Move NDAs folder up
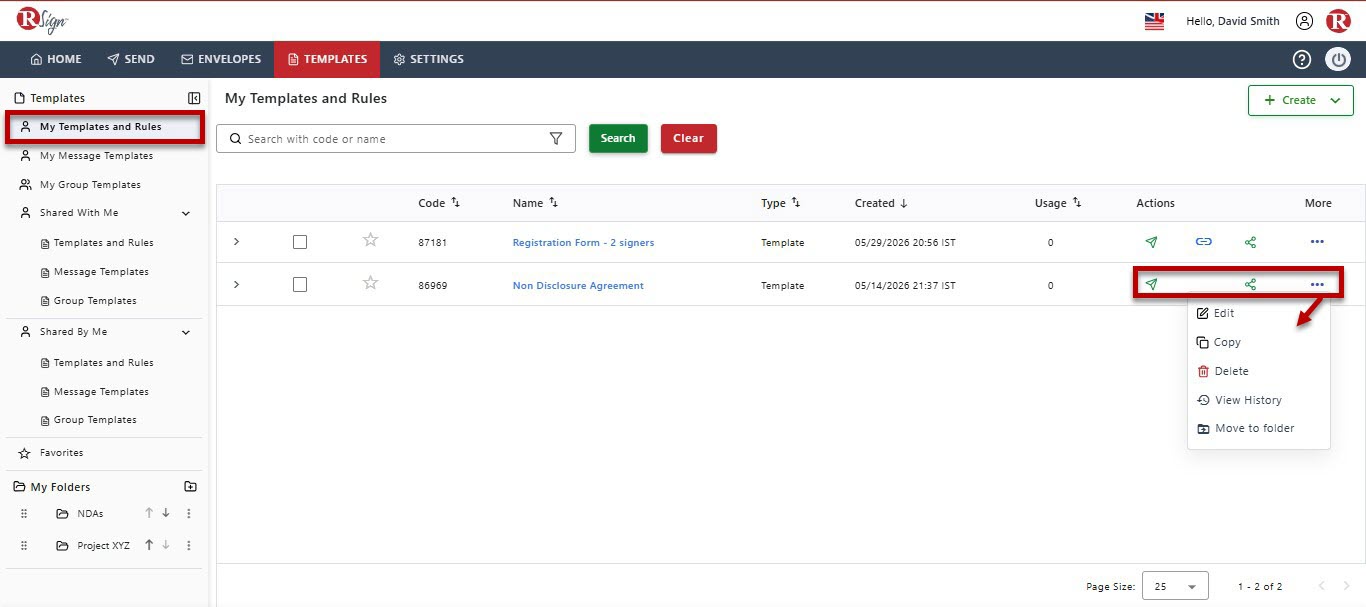 click(149, 513)
